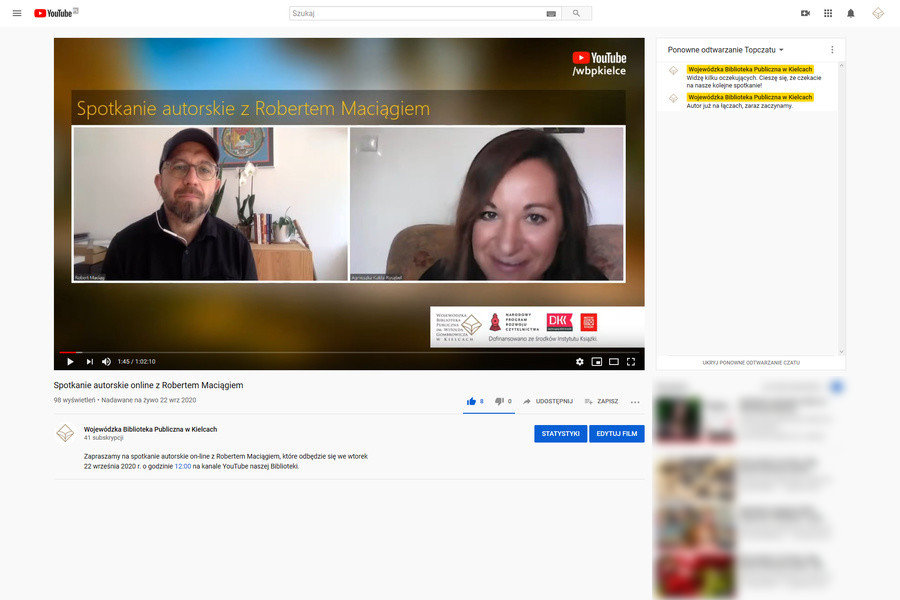900x600 pixels.
Task: Mute the video with the speaker icon
Action: click(106, 361)
